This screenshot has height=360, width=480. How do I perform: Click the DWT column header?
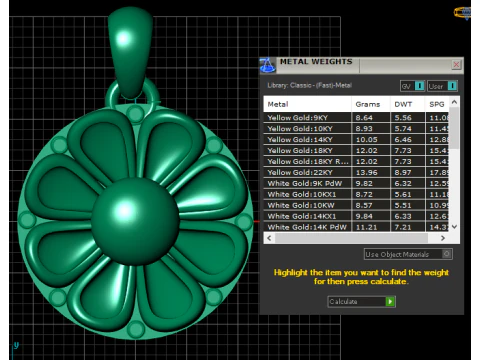pos(407,104)
